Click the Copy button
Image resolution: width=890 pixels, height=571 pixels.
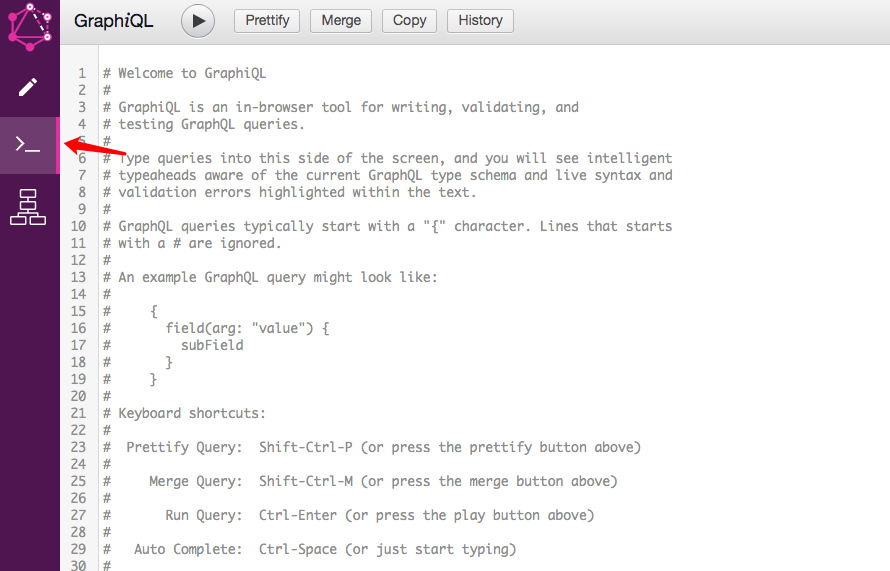(409, 21)
